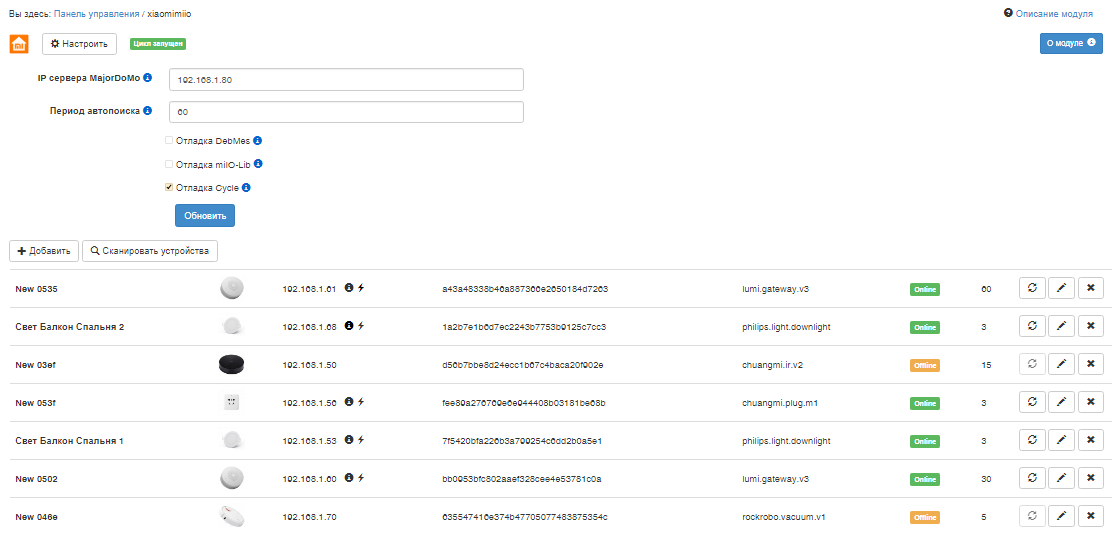Viewport: 1117px width, 548px height.
Task: Edit the New 046e vacuum device
Action: pos(1061,516)
